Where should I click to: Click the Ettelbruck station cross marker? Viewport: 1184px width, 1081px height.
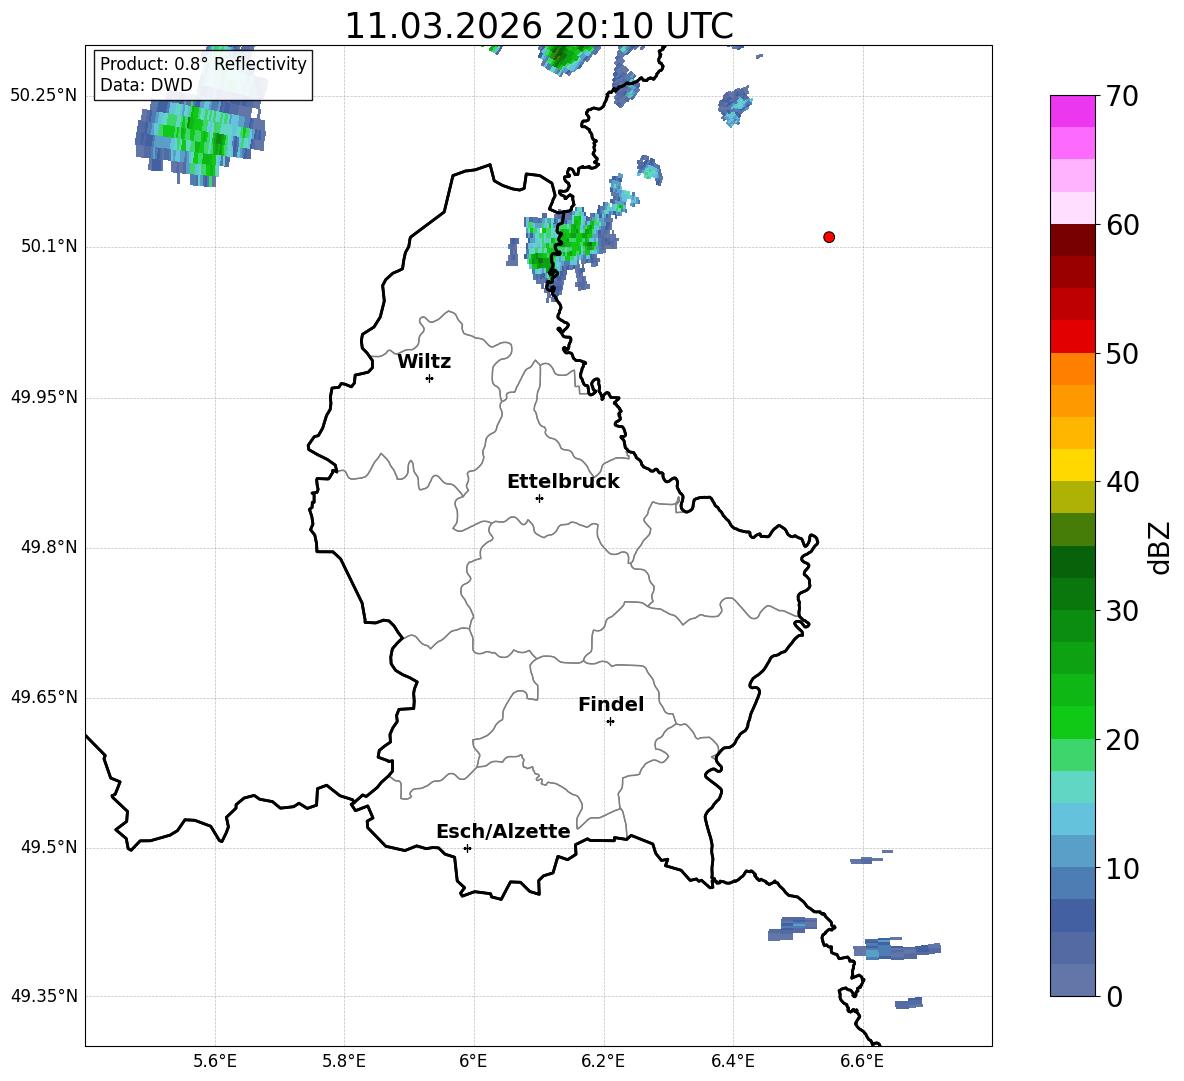point(539,498)
